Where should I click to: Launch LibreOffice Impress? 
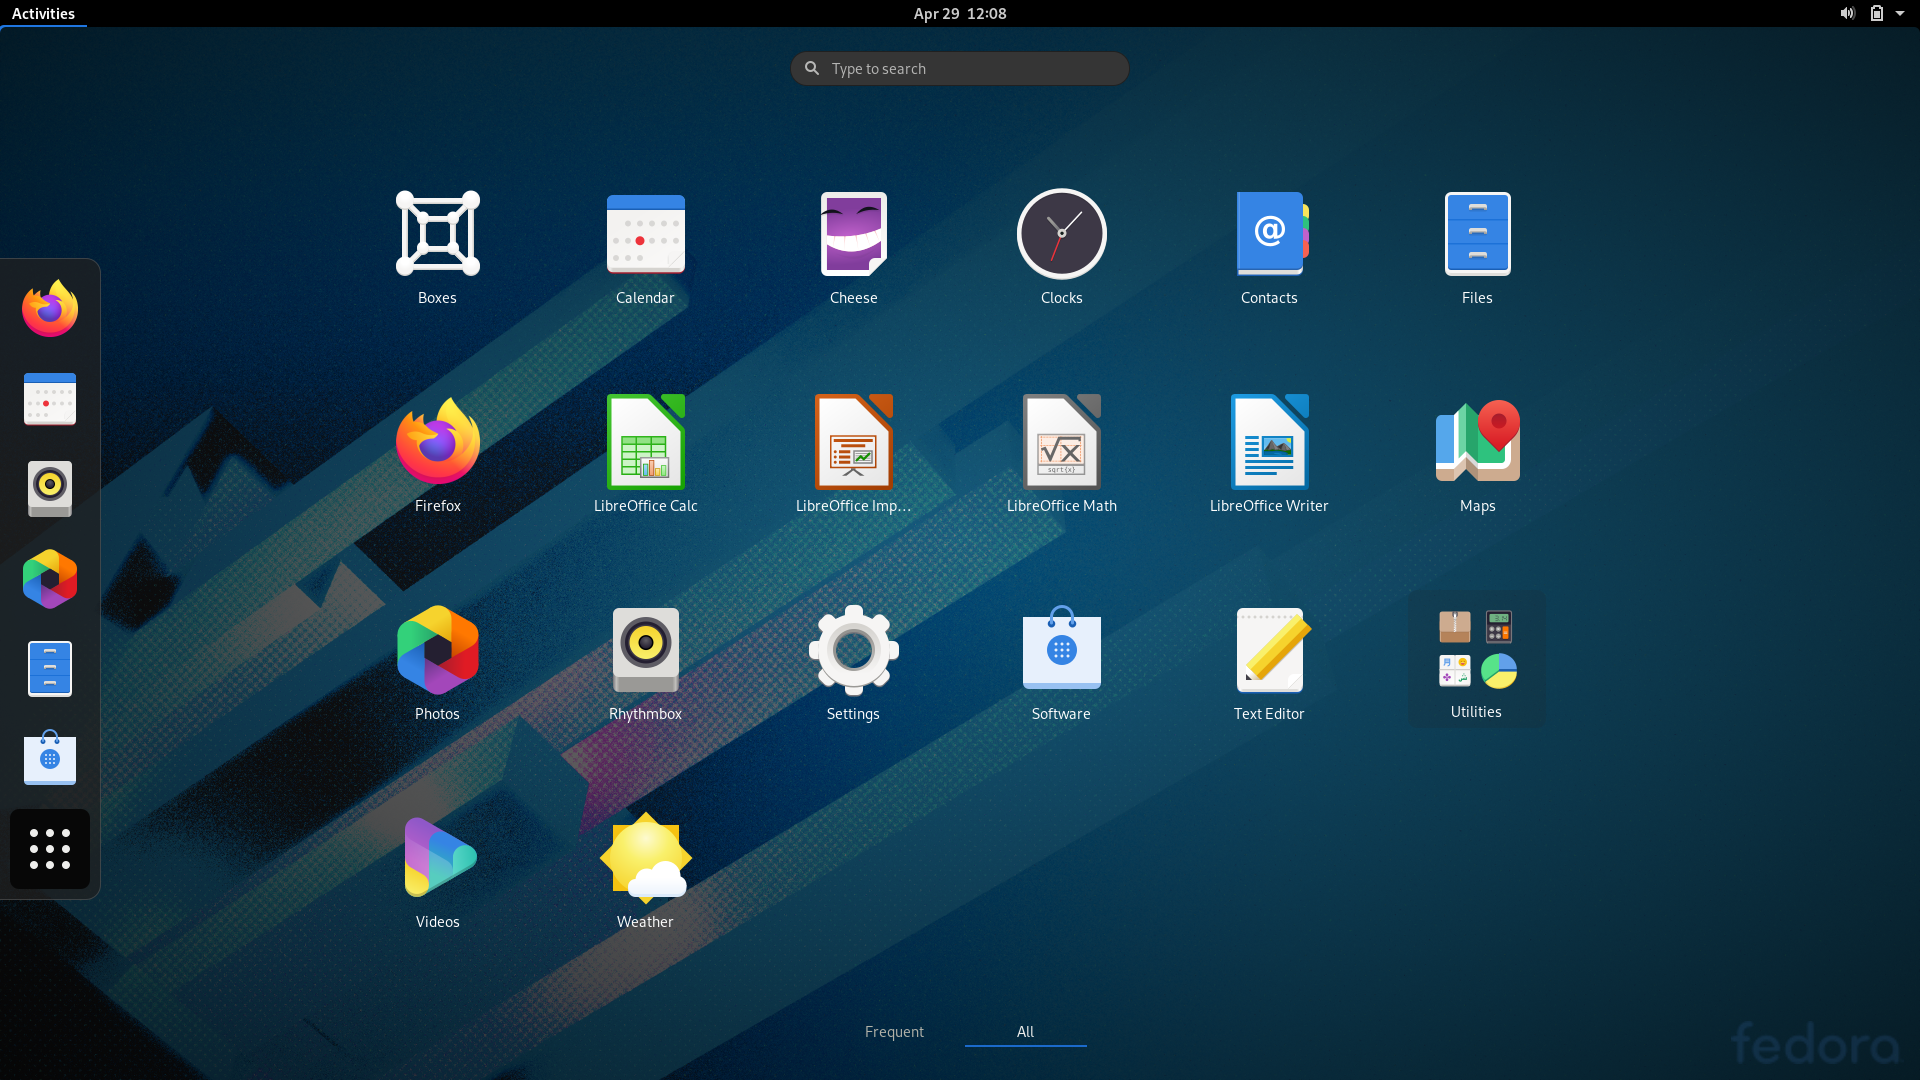tap(853, 456)
